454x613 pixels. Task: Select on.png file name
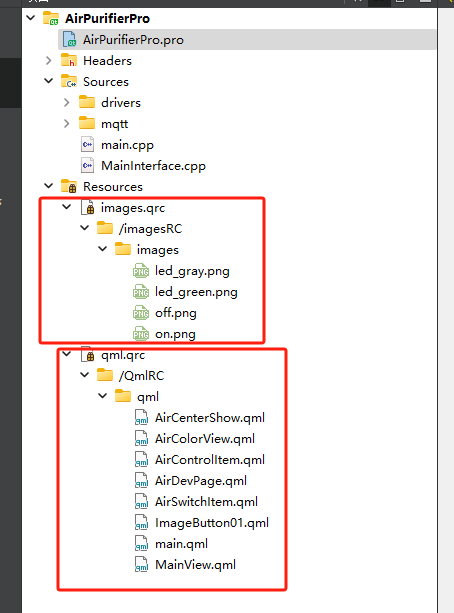click(x=175, y=334)
